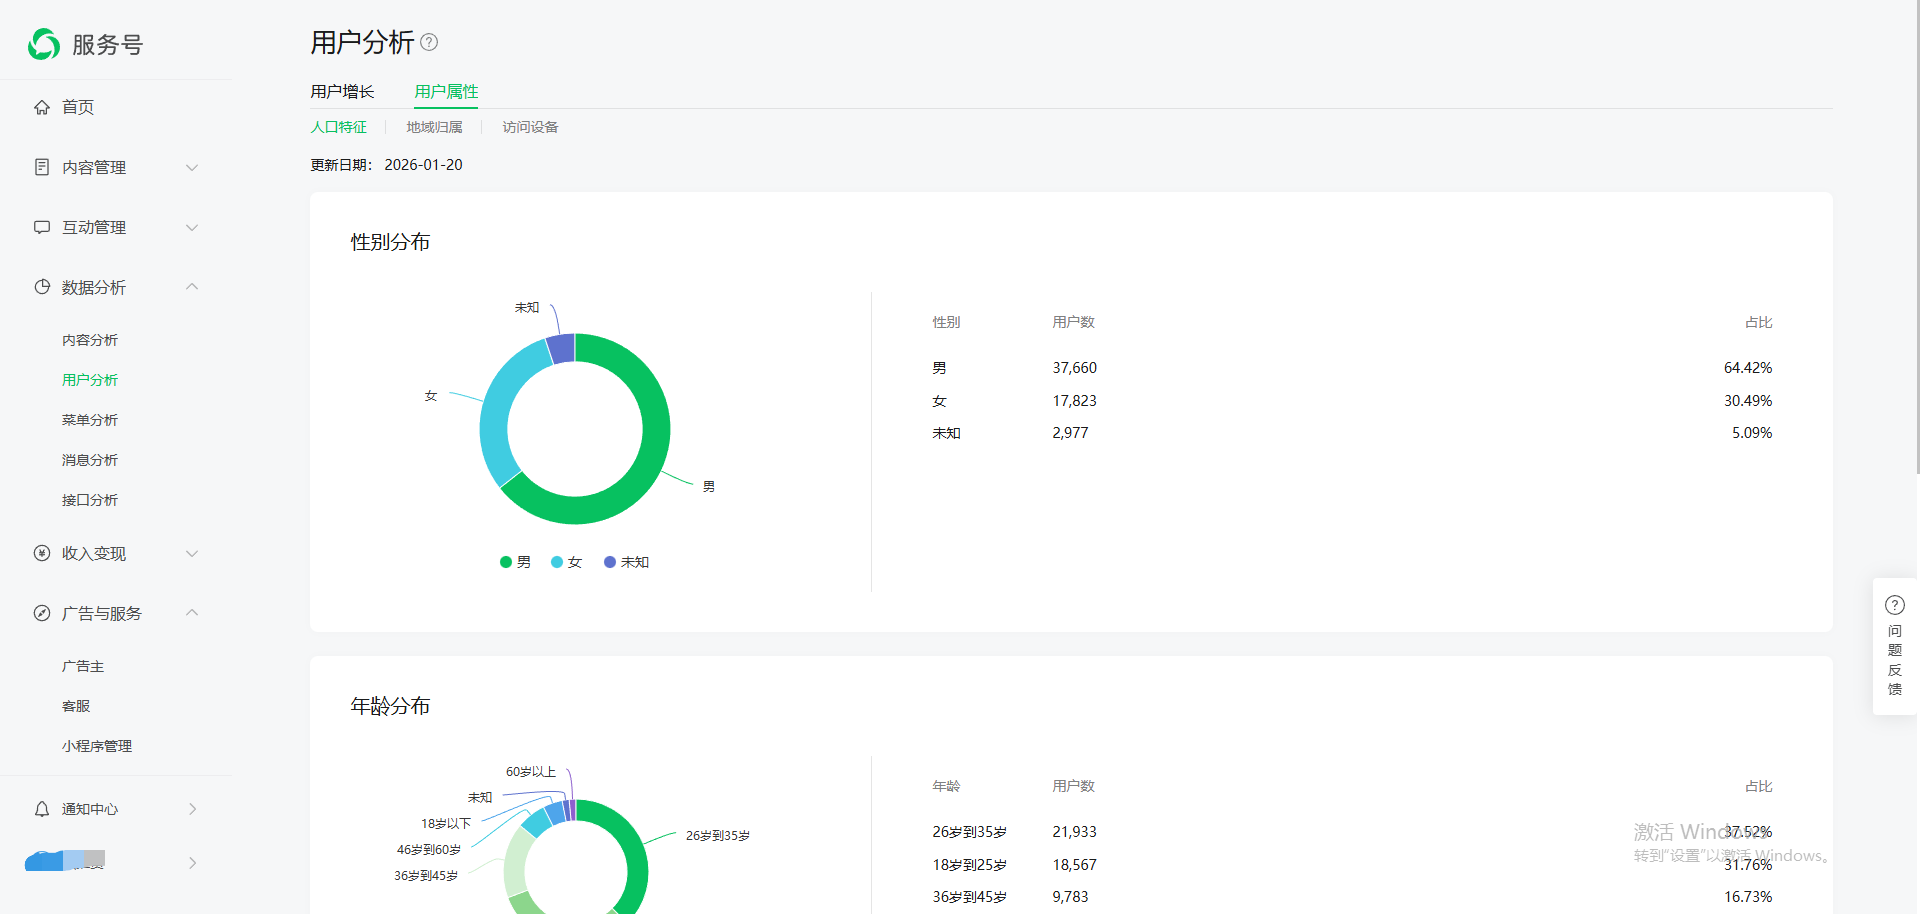Screen dimensions: 1920x914
Task: Click the green 服务号 logo icon
Action: click(44, 44)
